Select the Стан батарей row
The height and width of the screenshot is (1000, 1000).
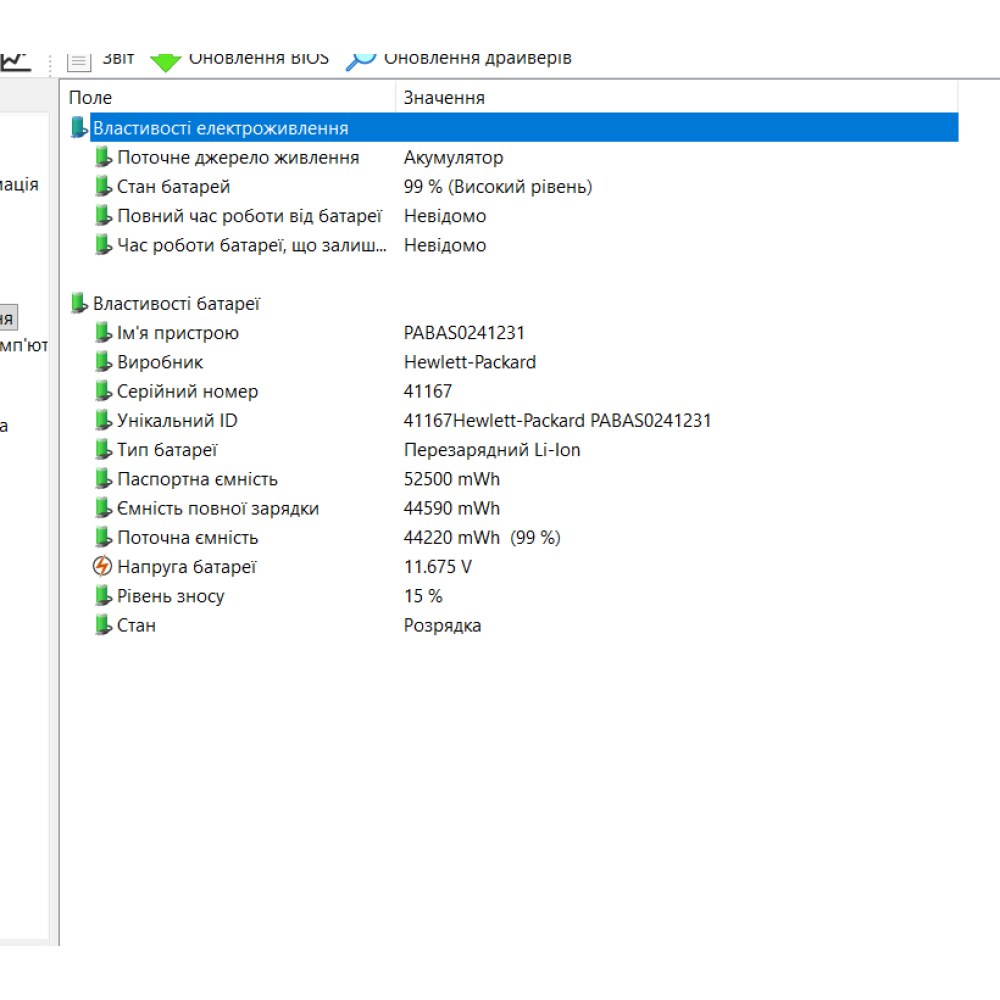point(174,187)
